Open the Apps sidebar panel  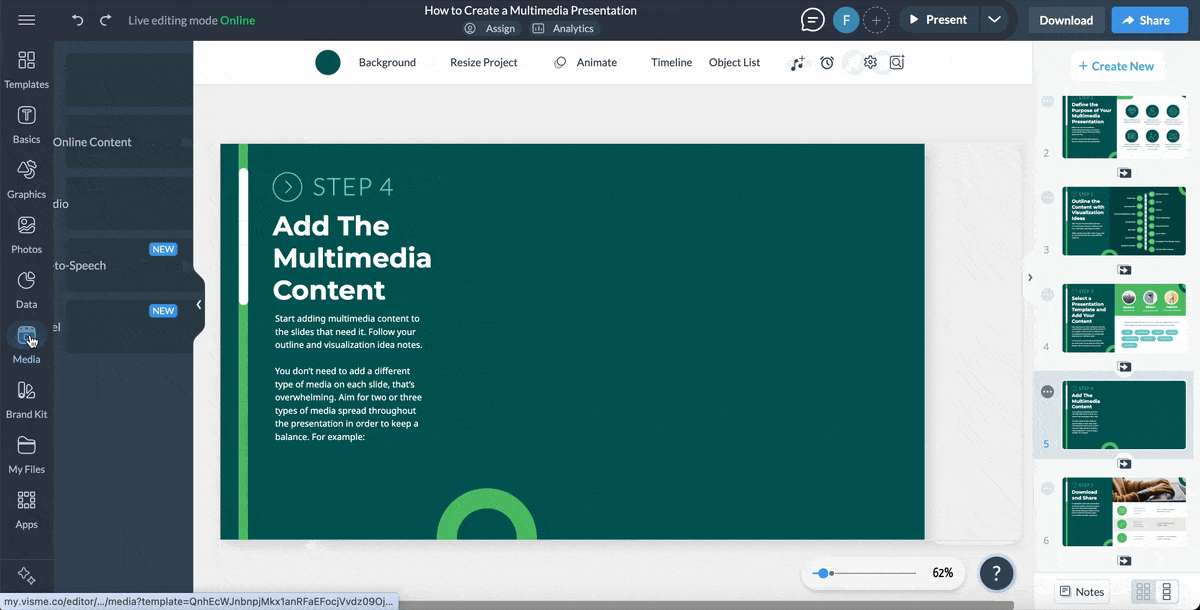point(27,509)
